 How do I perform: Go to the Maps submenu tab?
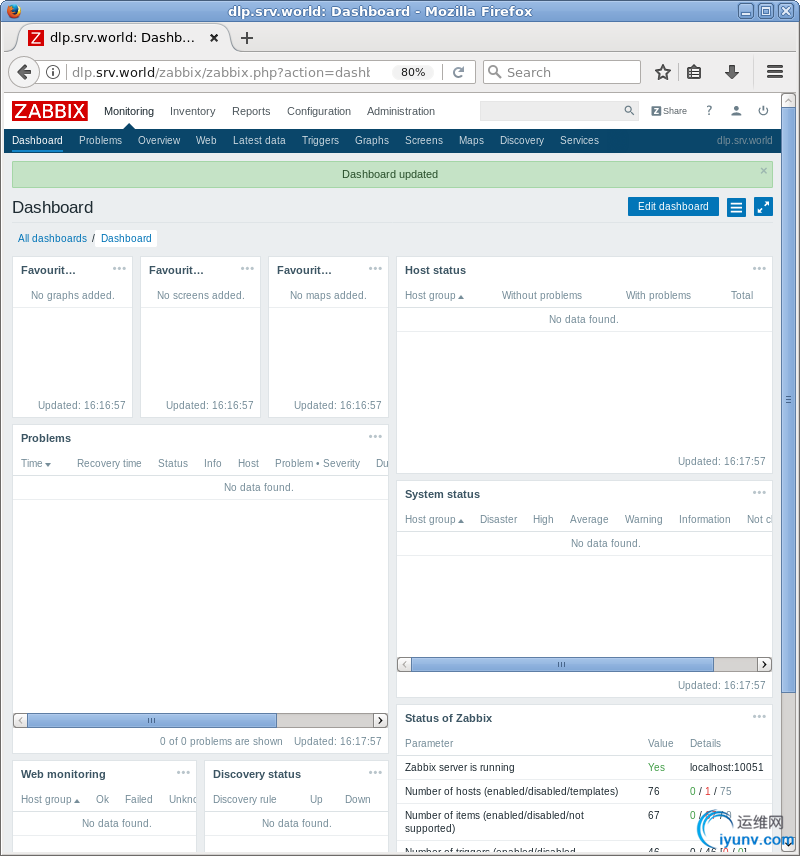(471, 140)
